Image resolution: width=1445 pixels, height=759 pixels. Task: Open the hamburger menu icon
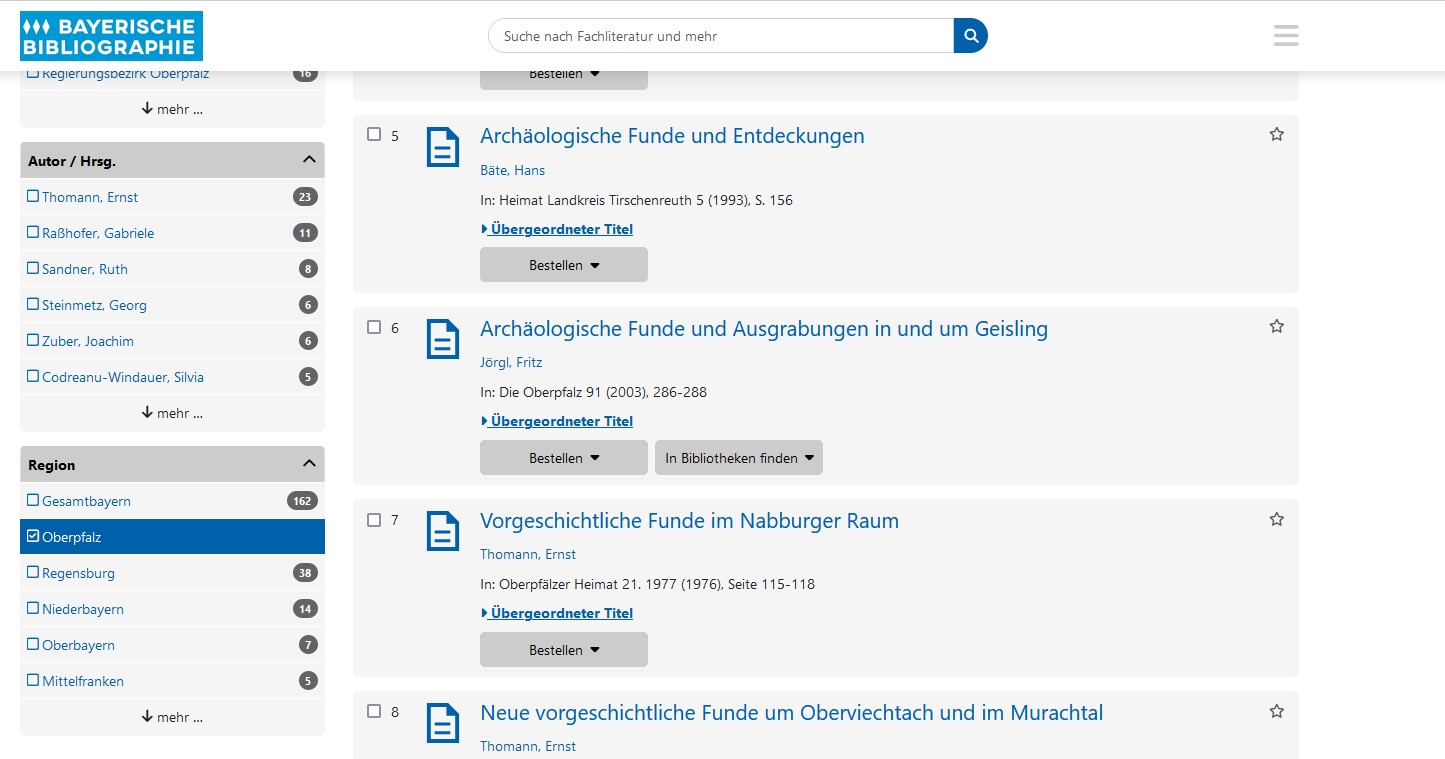tap(1286, 36)
